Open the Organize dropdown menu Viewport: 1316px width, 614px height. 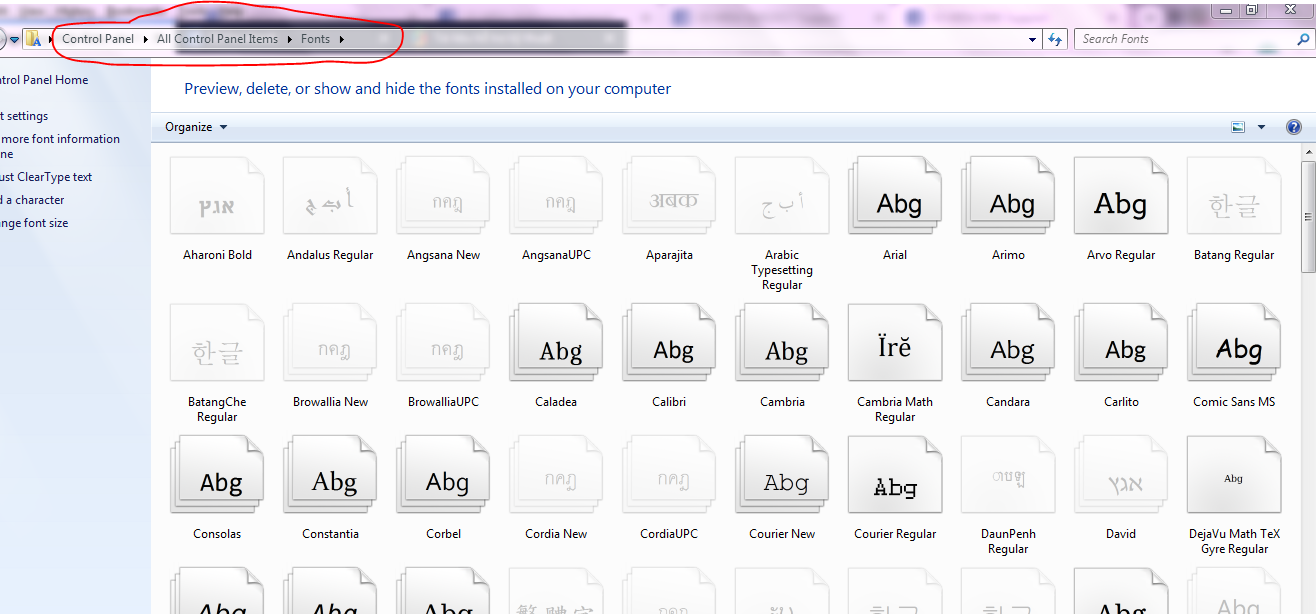pos(196,127)
